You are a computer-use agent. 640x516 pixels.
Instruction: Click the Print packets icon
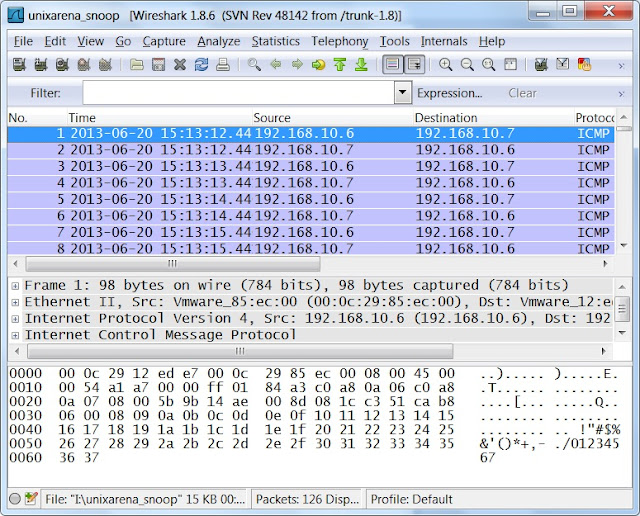(223, 64)
